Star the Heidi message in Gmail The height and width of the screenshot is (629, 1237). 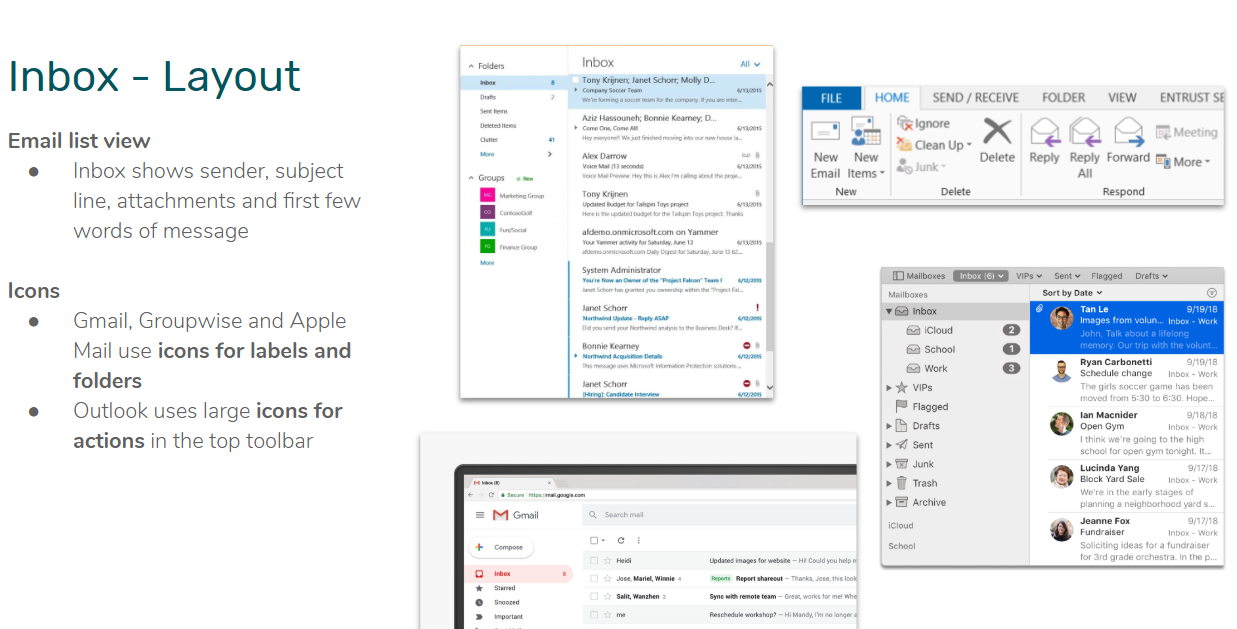607,561
